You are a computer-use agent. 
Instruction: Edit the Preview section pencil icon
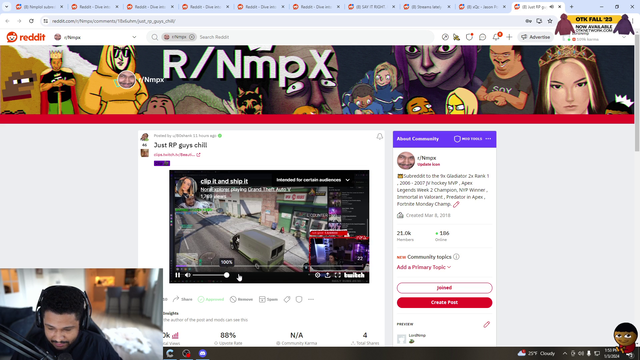[487, 324]
